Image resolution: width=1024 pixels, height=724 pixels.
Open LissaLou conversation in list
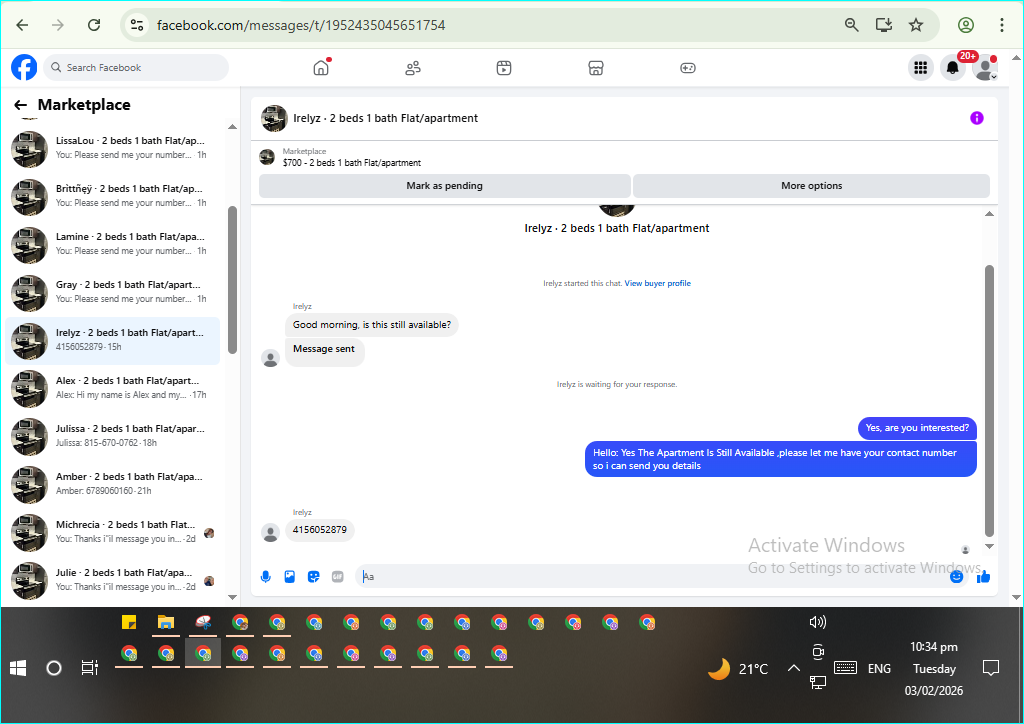(112, 148)
